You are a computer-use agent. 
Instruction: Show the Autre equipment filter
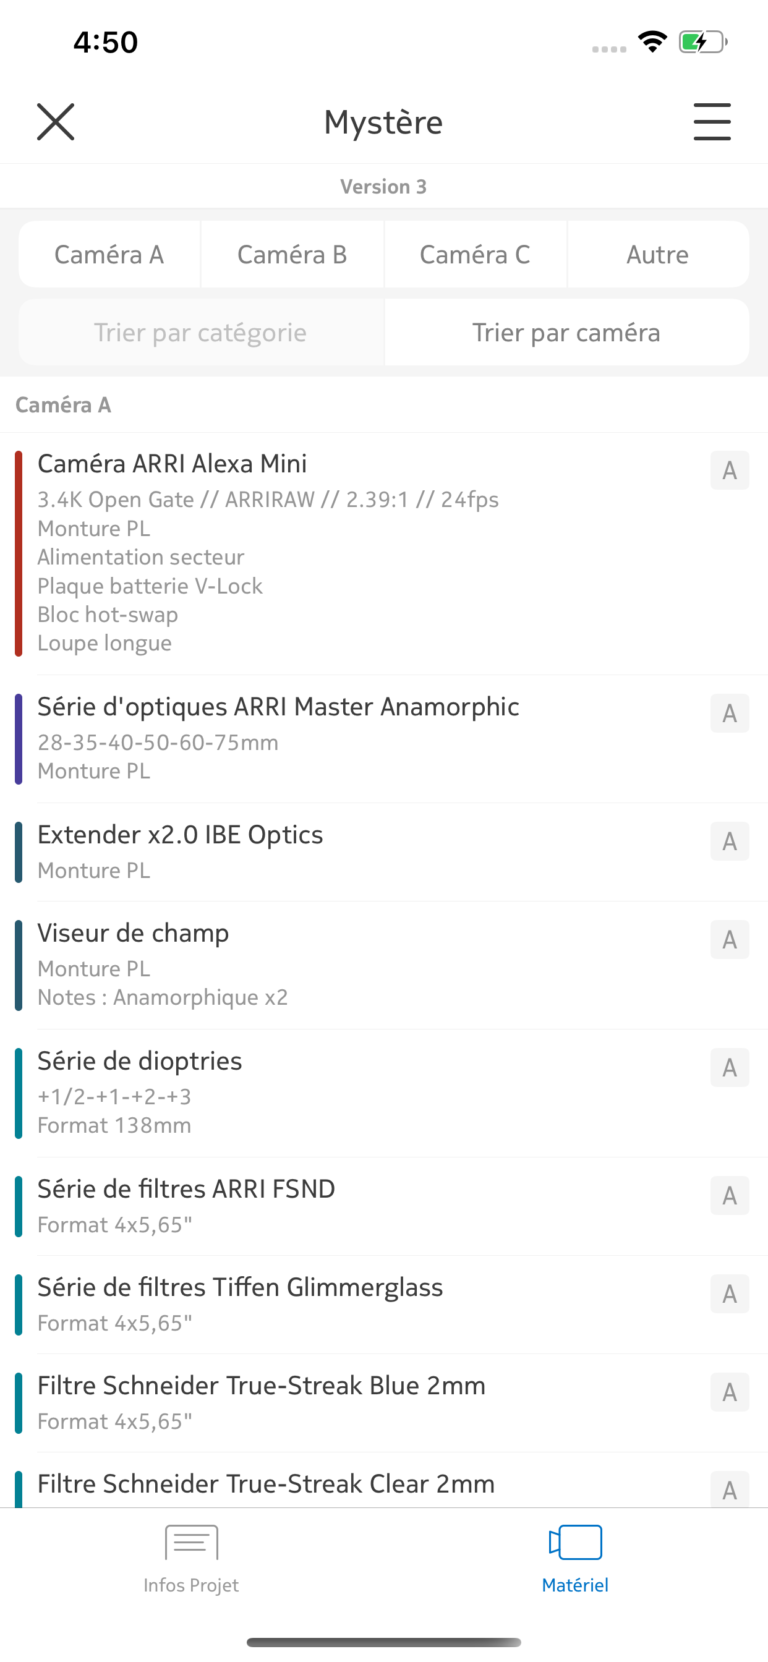(x=658, y=255)
